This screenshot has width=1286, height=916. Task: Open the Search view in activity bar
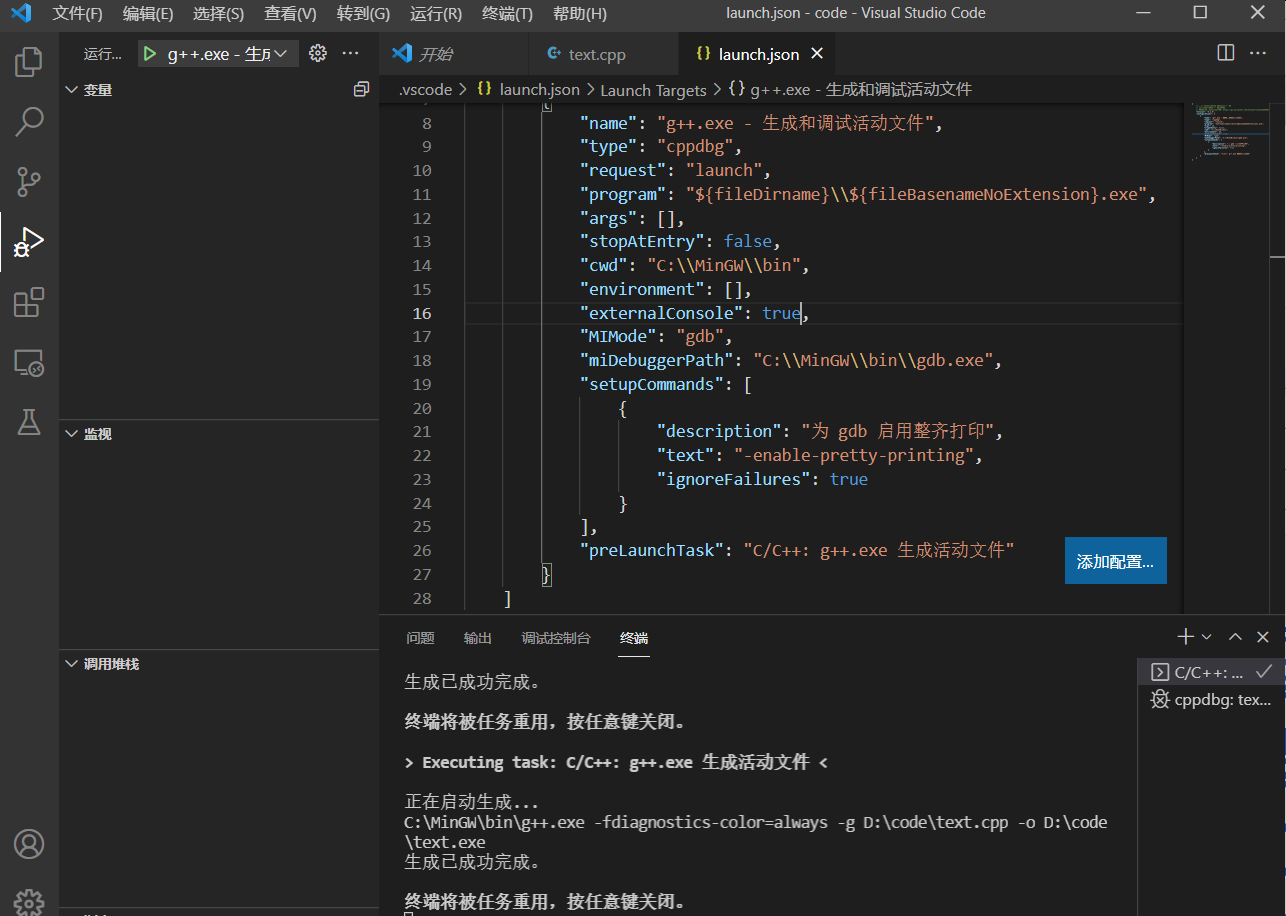[29, 122]
